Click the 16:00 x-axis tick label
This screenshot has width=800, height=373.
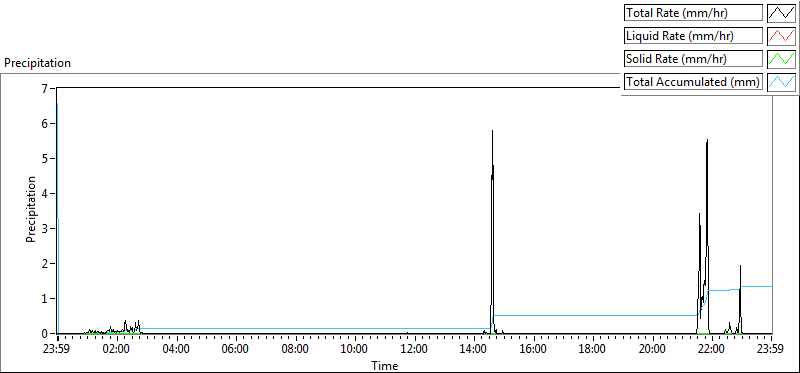pos(534,350)
